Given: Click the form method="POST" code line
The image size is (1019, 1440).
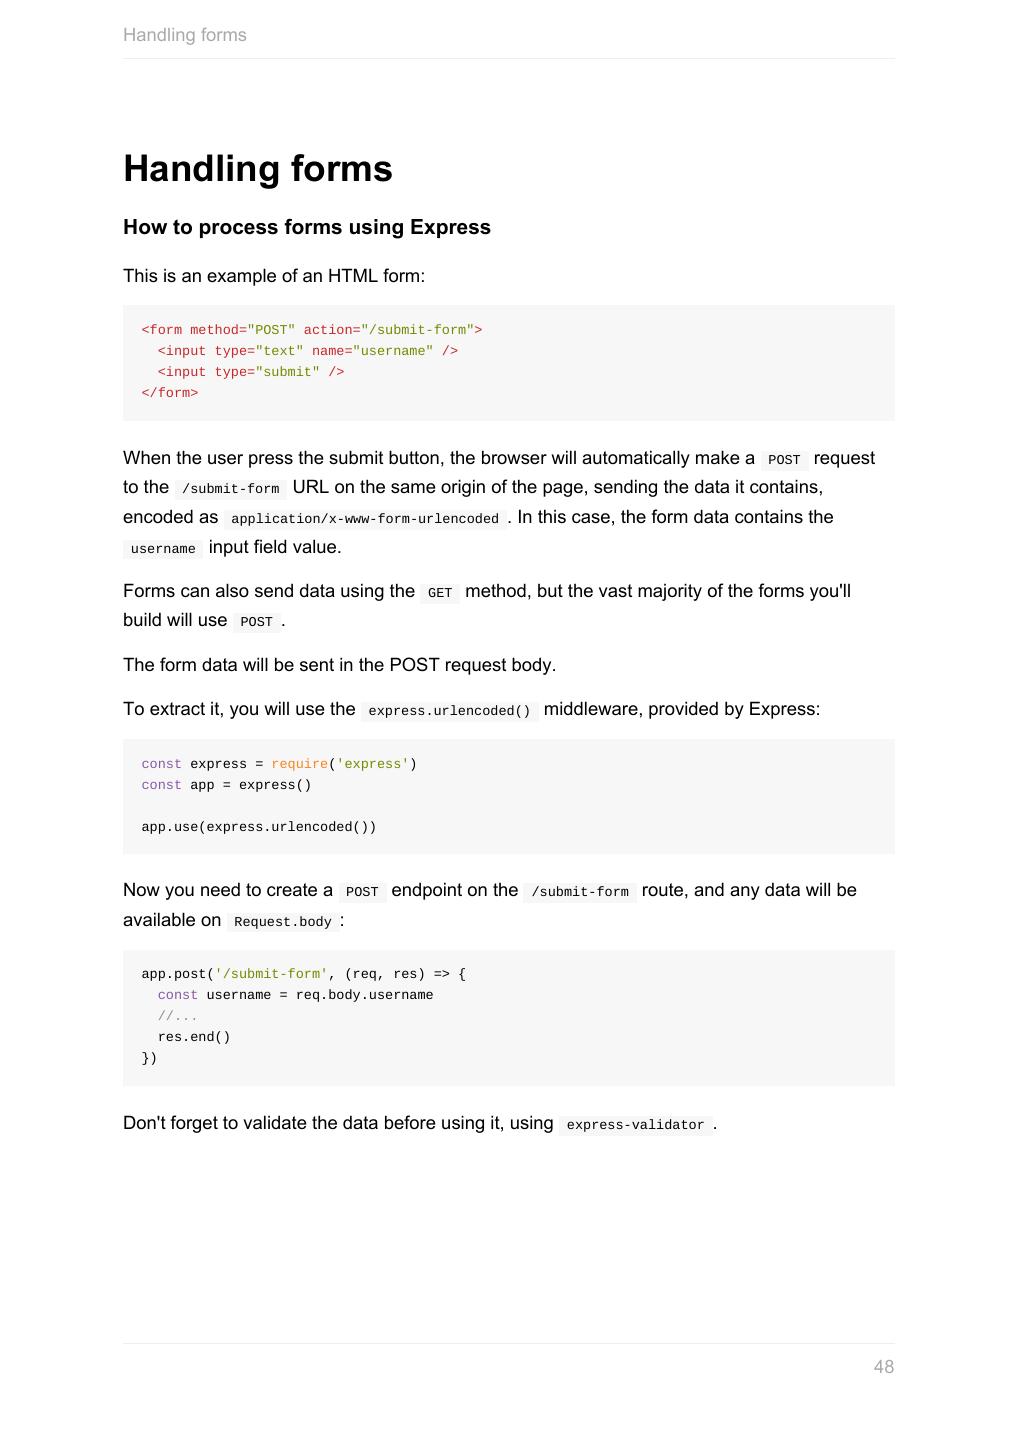Looking at the screenshot, I should 311,330.
